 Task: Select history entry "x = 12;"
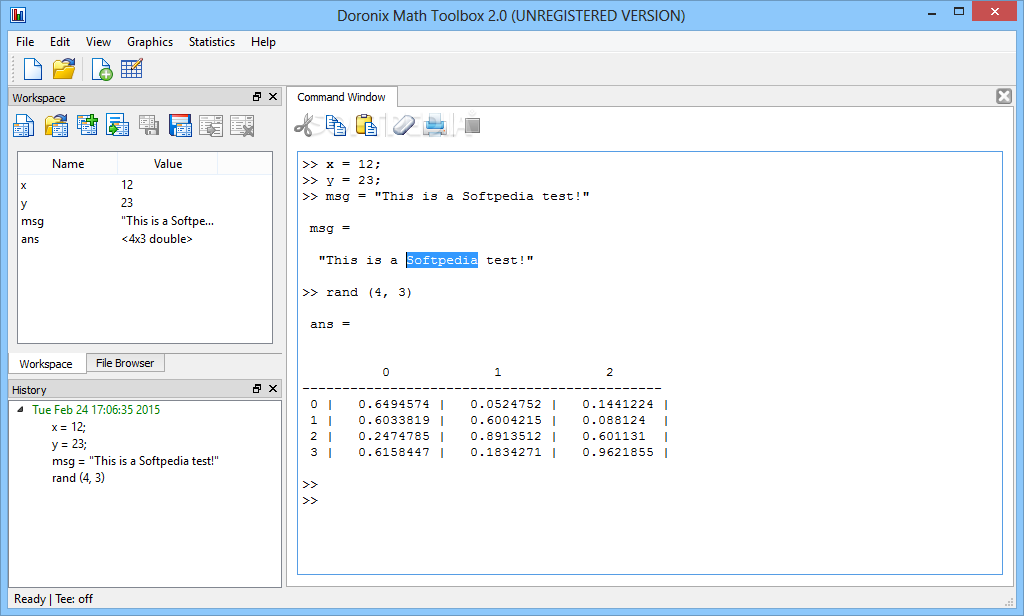(69, 427)
